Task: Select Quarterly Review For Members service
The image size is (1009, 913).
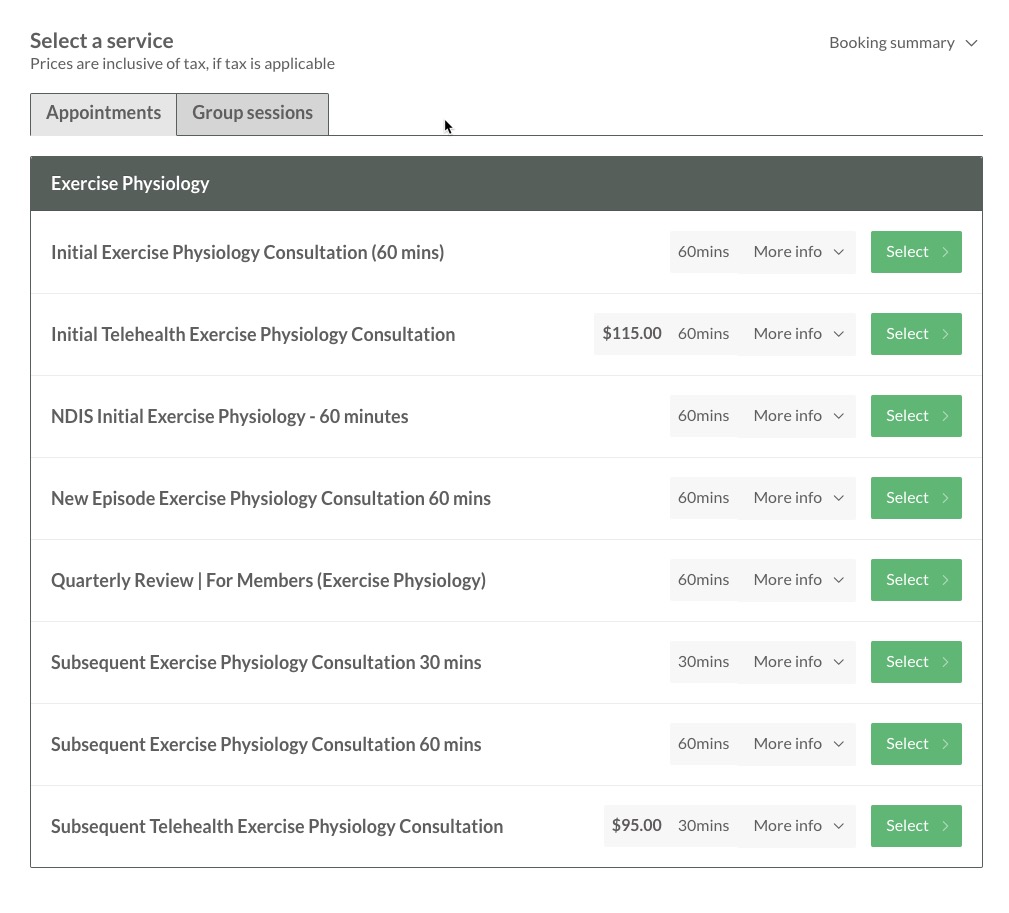Action: (916, 580)
